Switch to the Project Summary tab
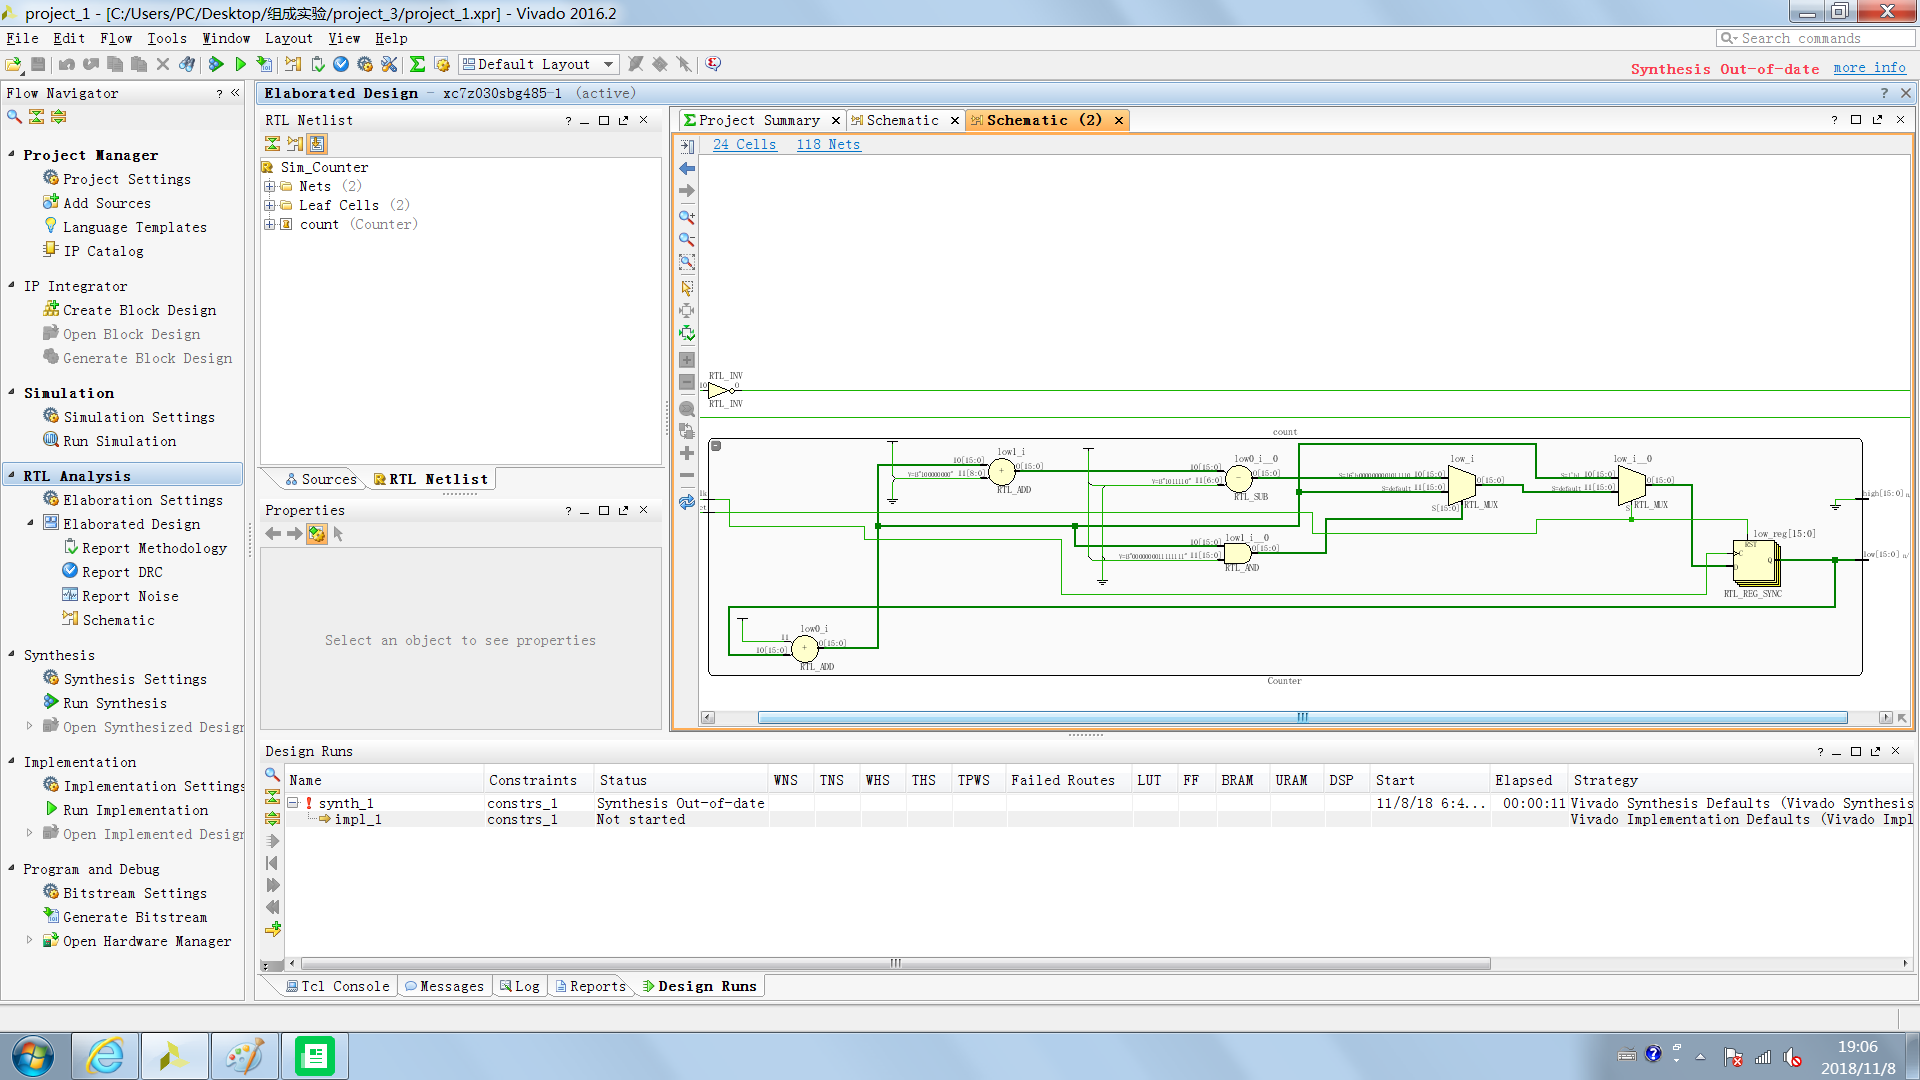Image resolution: width=1920 pixels, height=1080 pixels. coord(758,120)
